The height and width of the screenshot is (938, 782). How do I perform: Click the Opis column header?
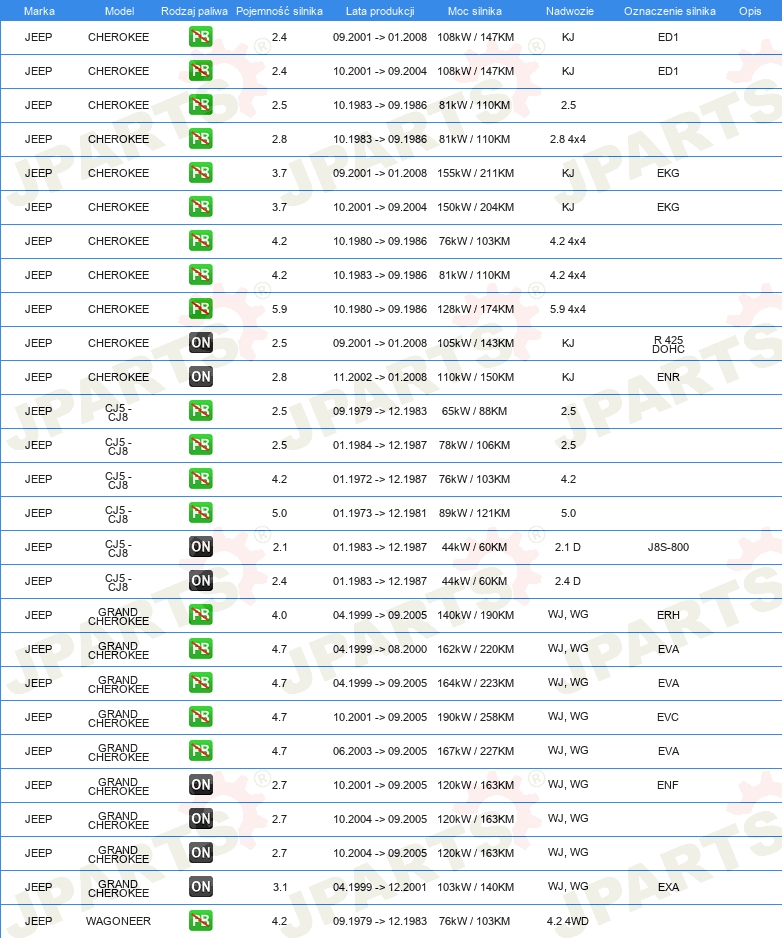(x=750, y=11)
